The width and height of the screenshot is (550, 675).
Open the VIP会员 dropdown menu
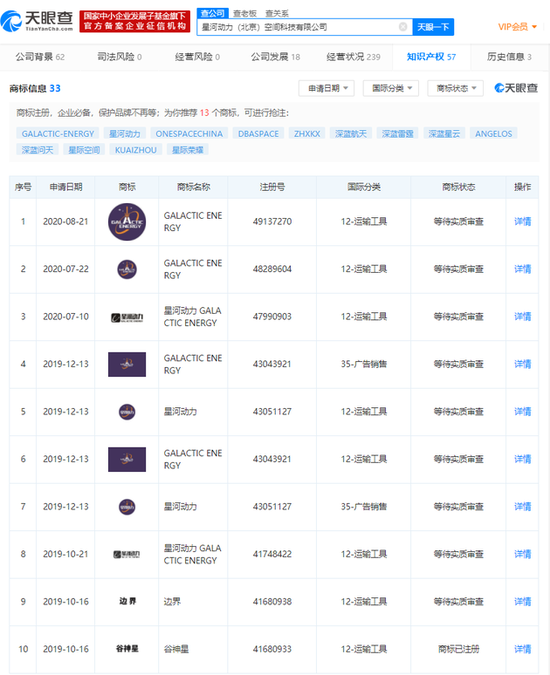coord(517,27)
